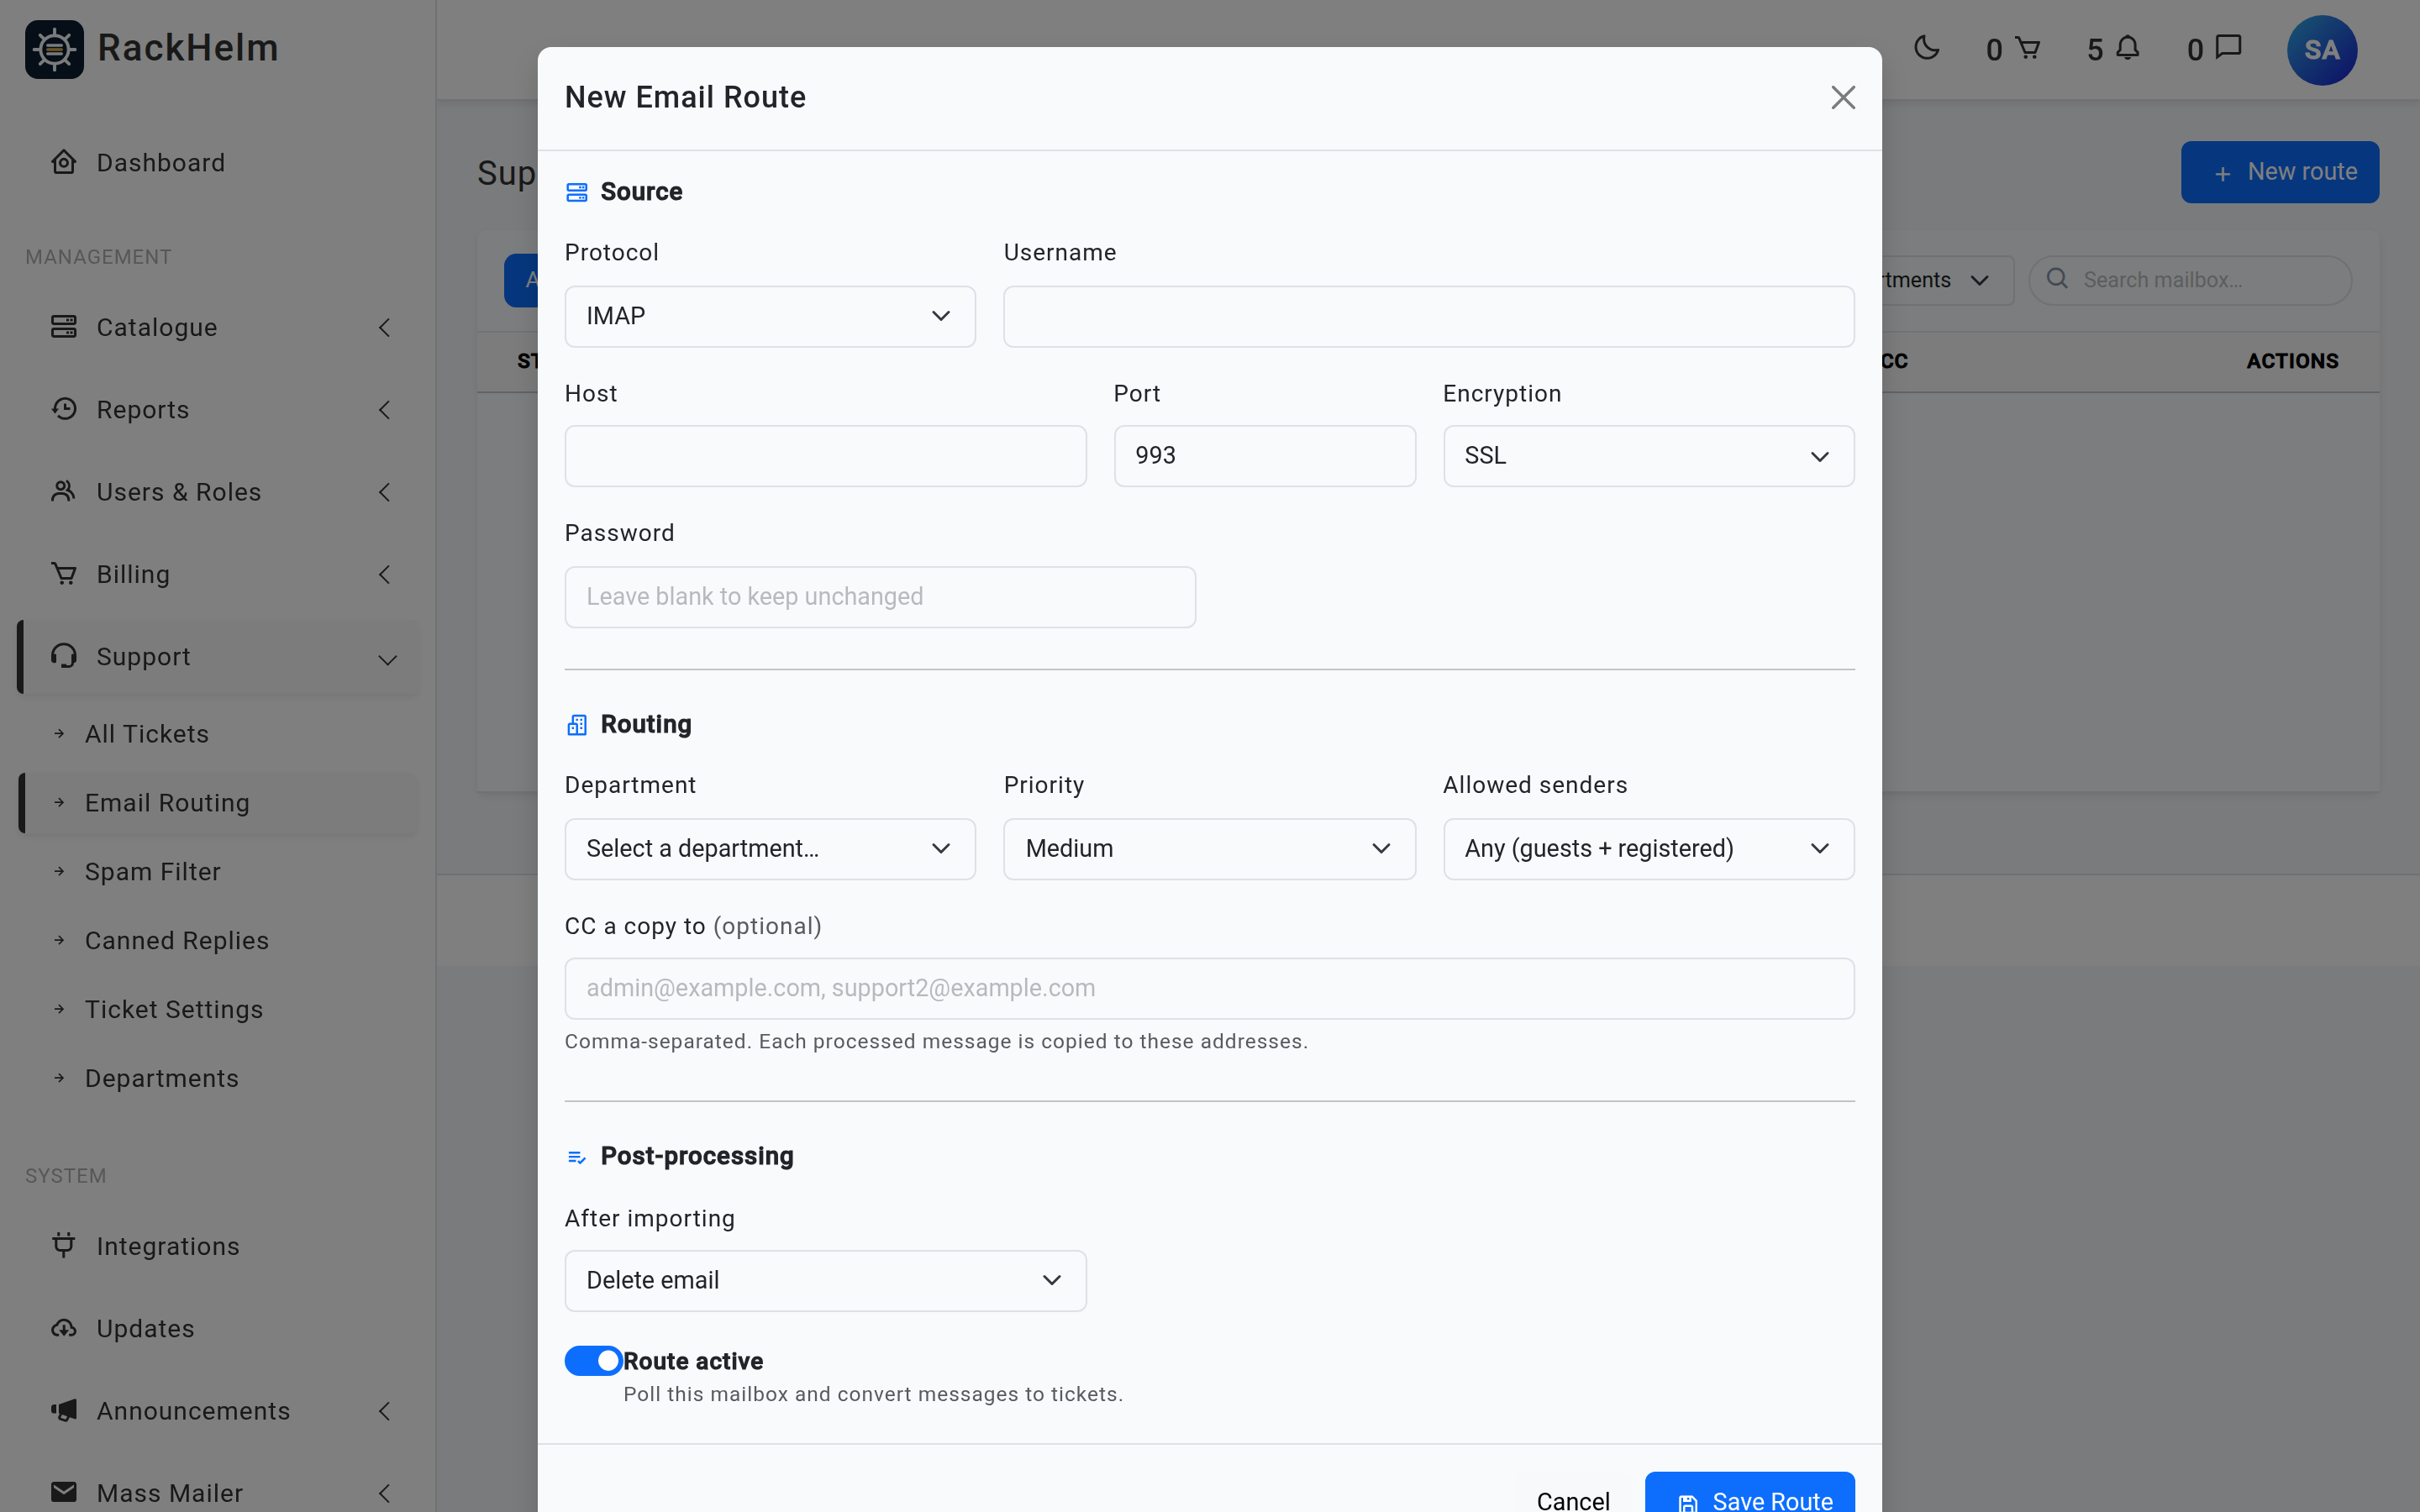Image resolution: width=2420 pixels, height=1512 pixels.
Task: Click the Billing cart icon
Action: point(64,573)
